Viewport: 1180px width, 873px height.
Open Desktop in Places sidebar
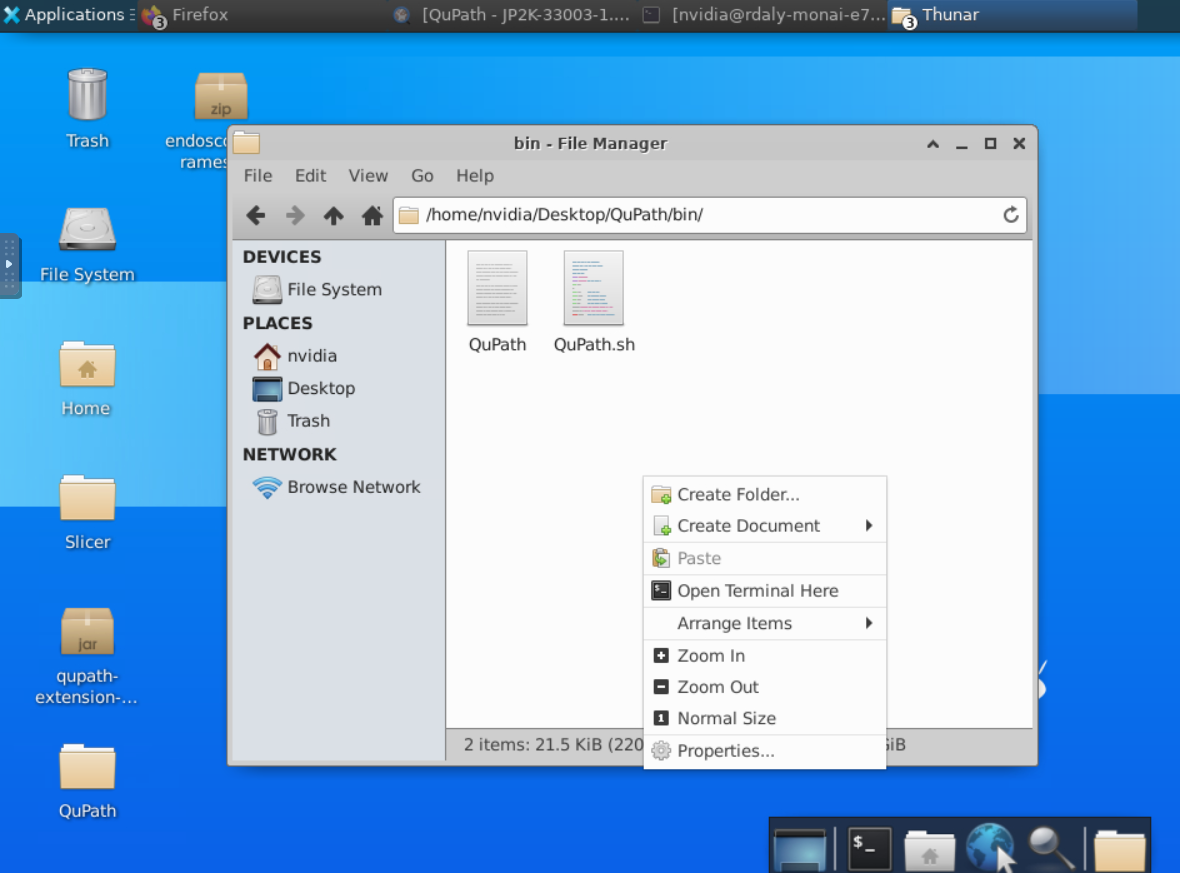320,388
